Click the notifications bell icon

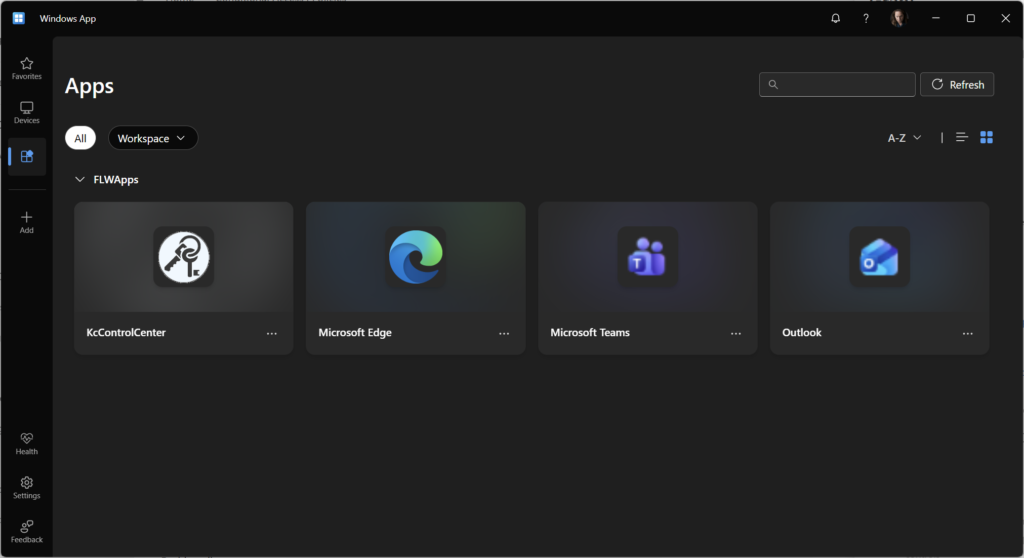click(836, 18)
